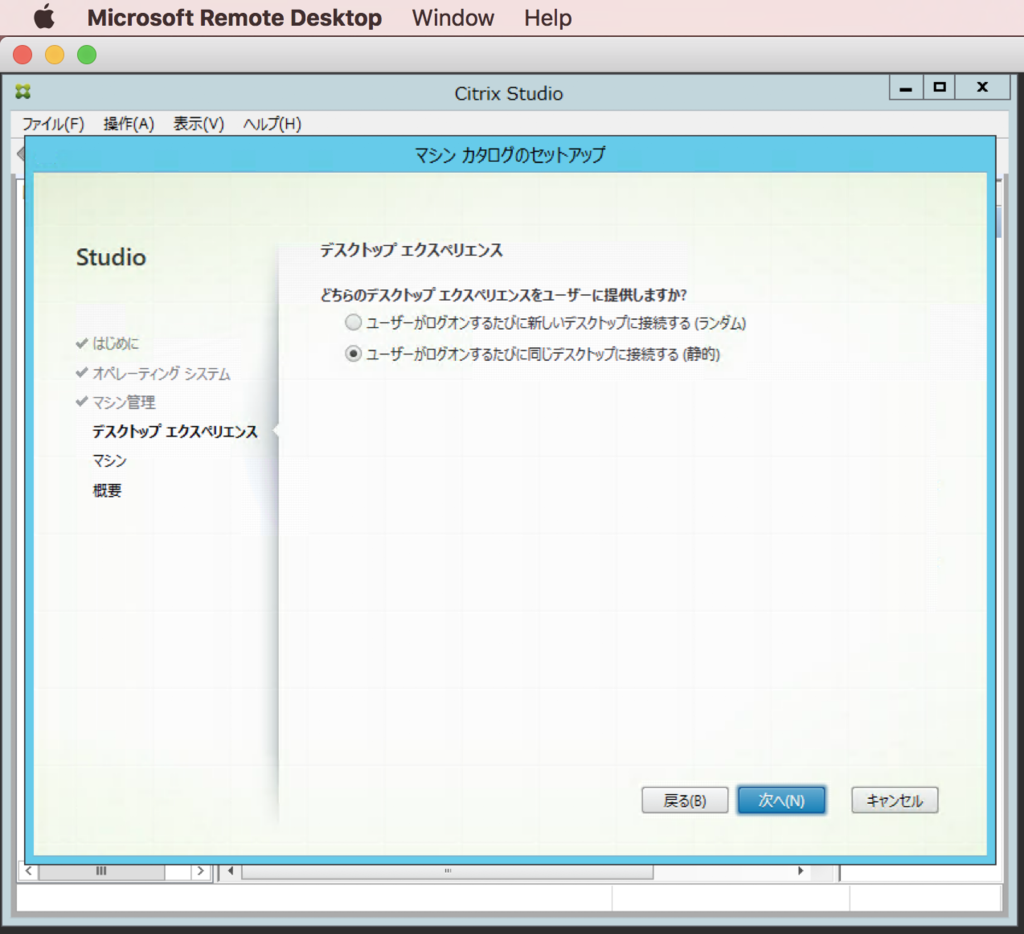Click right arrow of center pane scrollbar
Viewport: 1024px width, 934px height.
[x=801, y=871]
